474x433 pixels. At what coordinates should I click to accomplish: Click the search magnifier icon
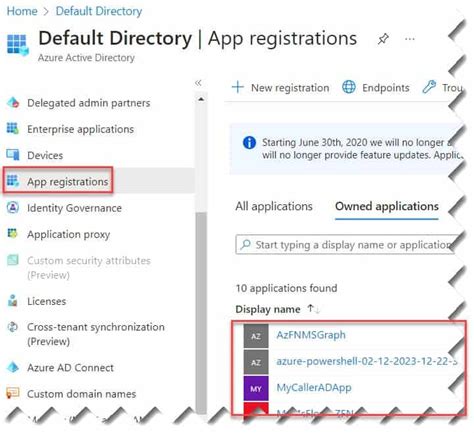click(245, 245)
